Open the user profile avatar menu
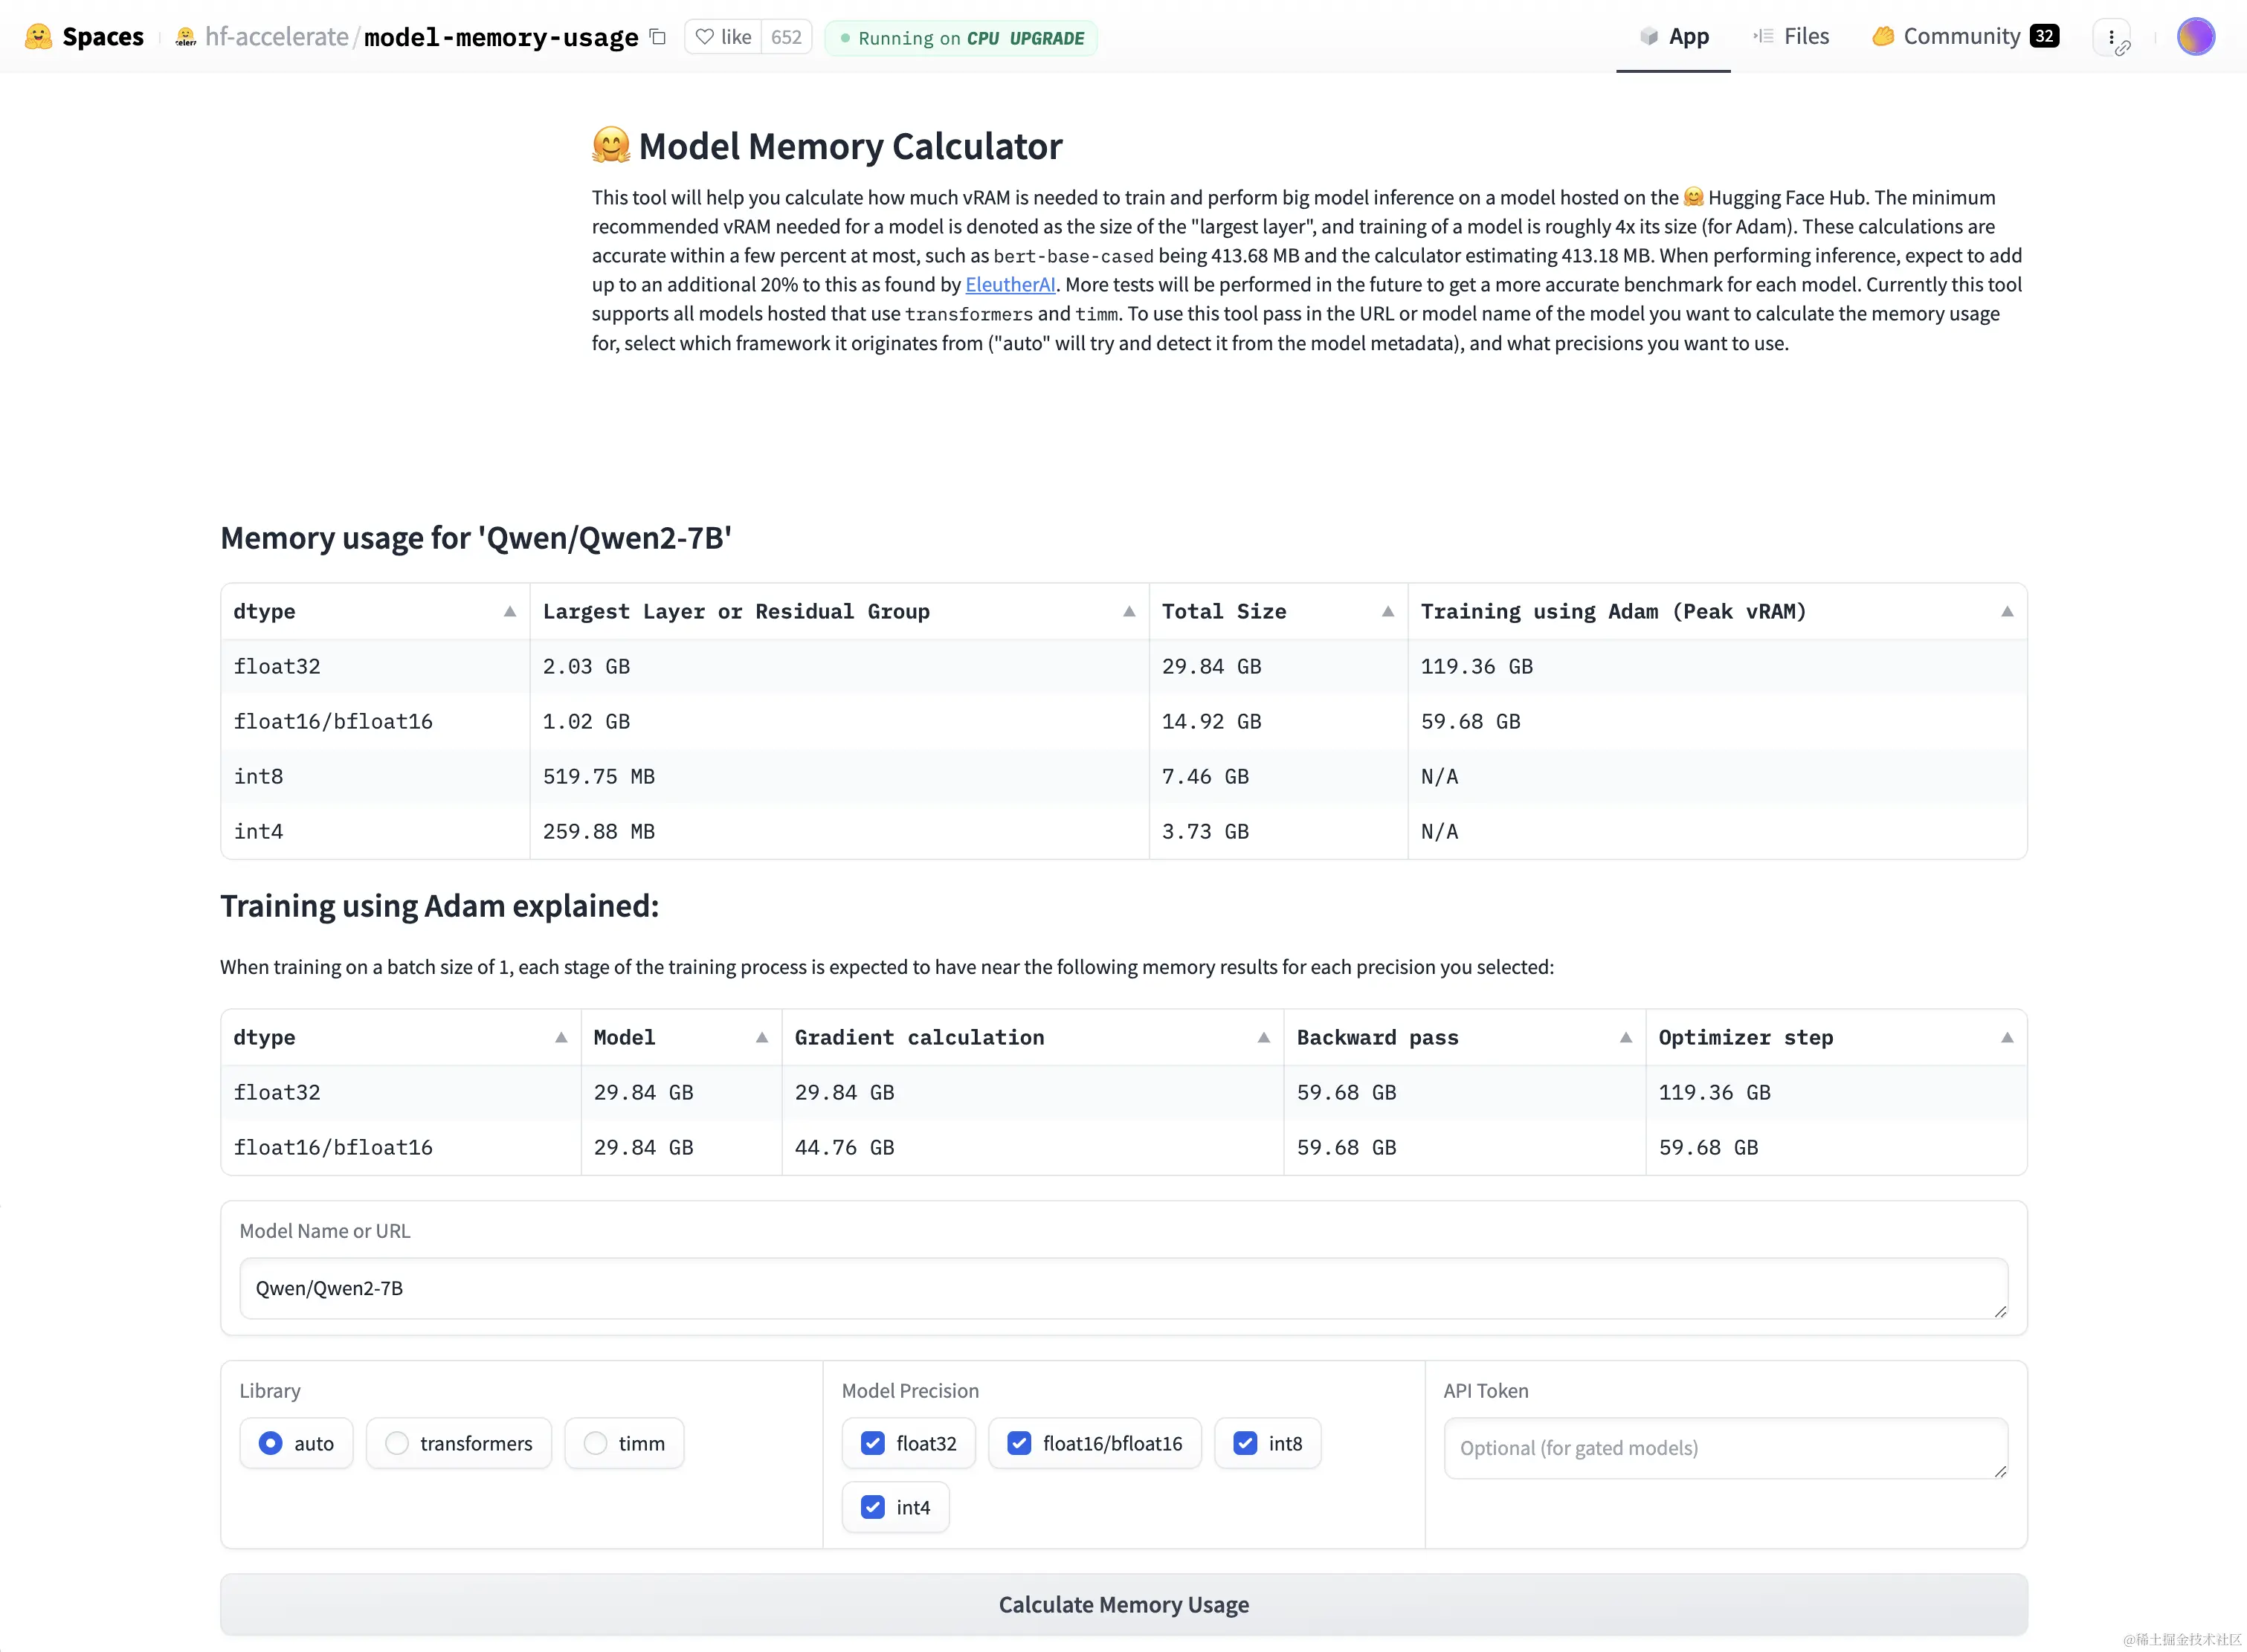2247x1652 pixels. (2196, 37)
